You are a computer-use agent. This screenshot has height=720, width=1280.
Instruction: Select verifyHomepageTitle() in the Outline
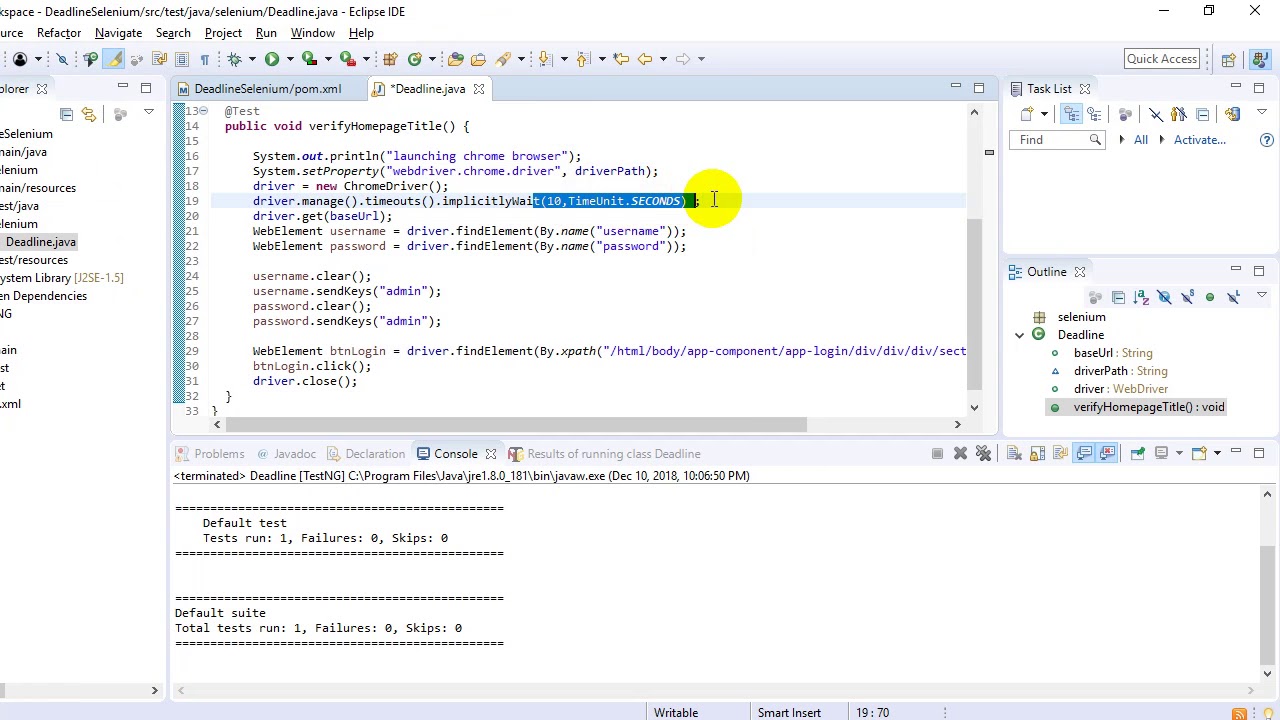click(1149, 407)
